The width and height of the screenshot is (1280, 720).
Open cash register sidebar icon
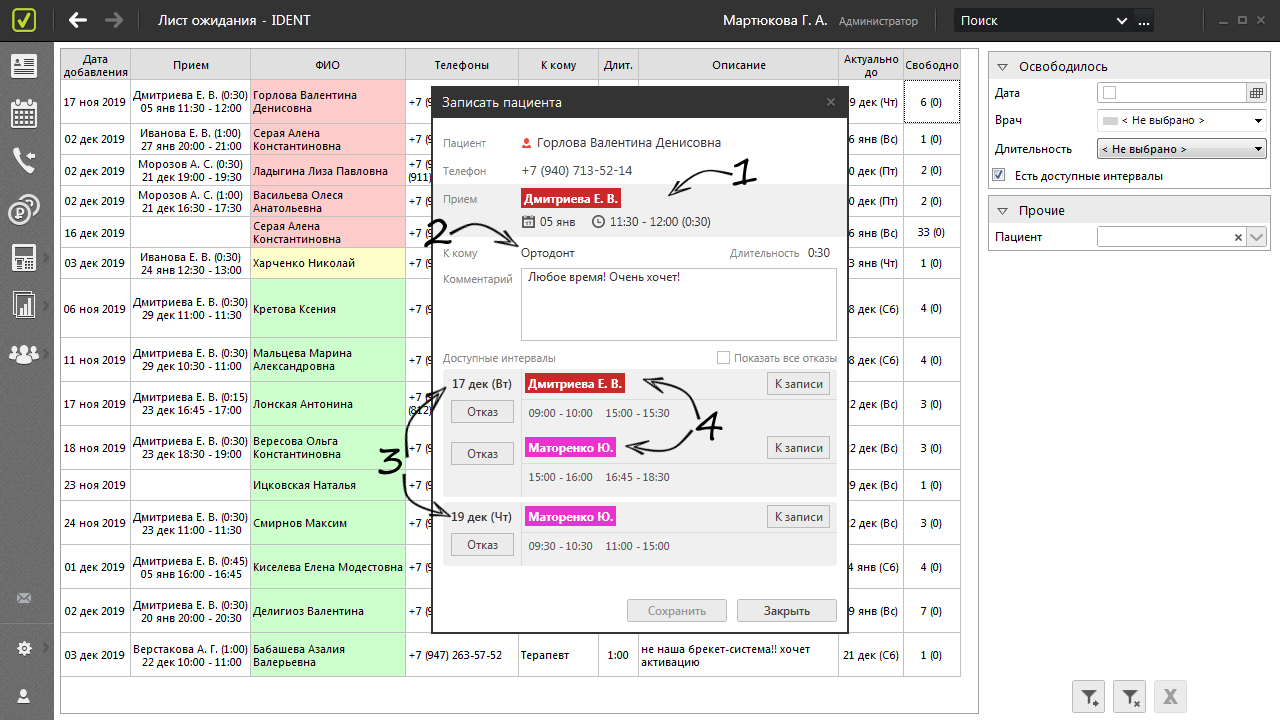[24, 257]
